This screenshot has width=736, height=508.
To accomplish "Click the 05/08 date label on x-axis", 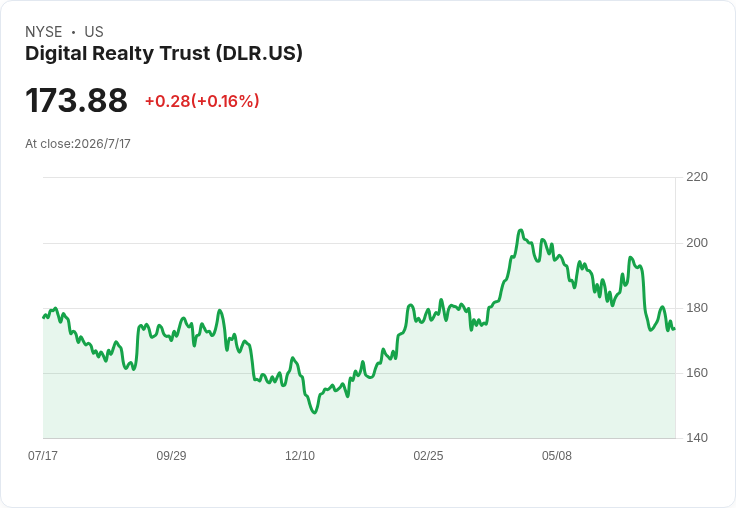I will point(557,455).
